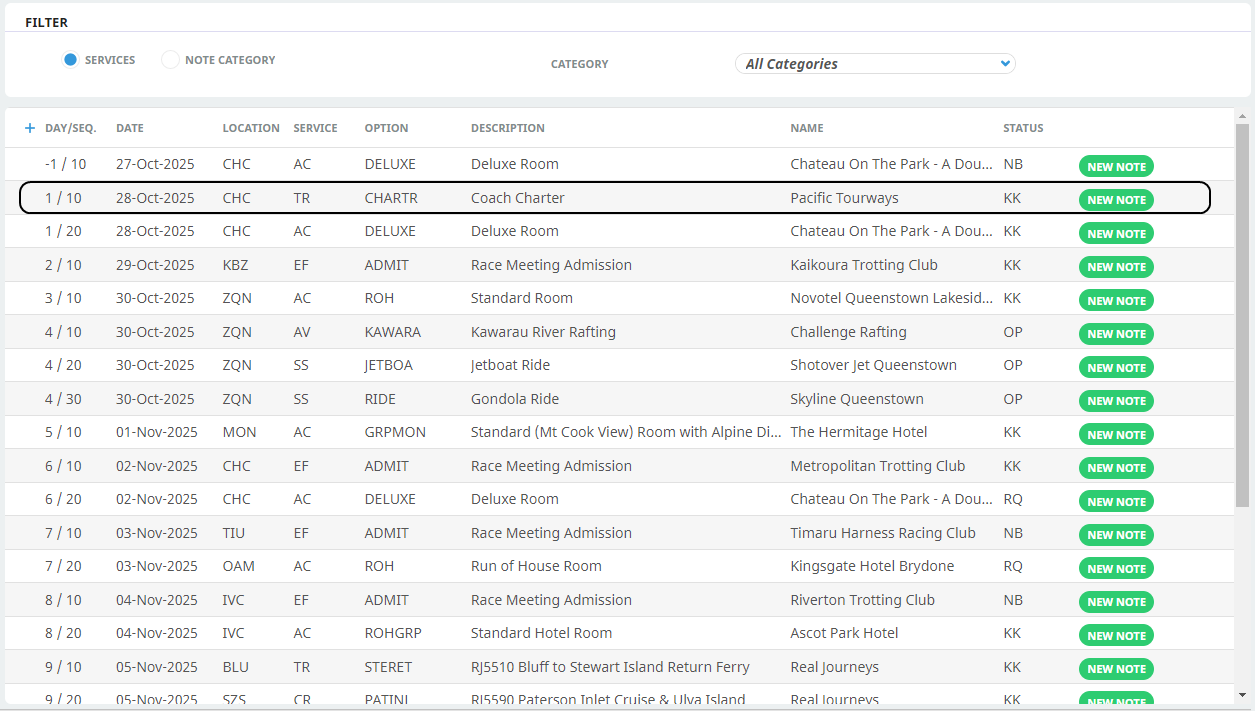Image resolution: width=1255 pixels, height=711 pixels.
Task: Add new note for Timaru Harness Racing Club
Action: click(x=1116, y=535)
